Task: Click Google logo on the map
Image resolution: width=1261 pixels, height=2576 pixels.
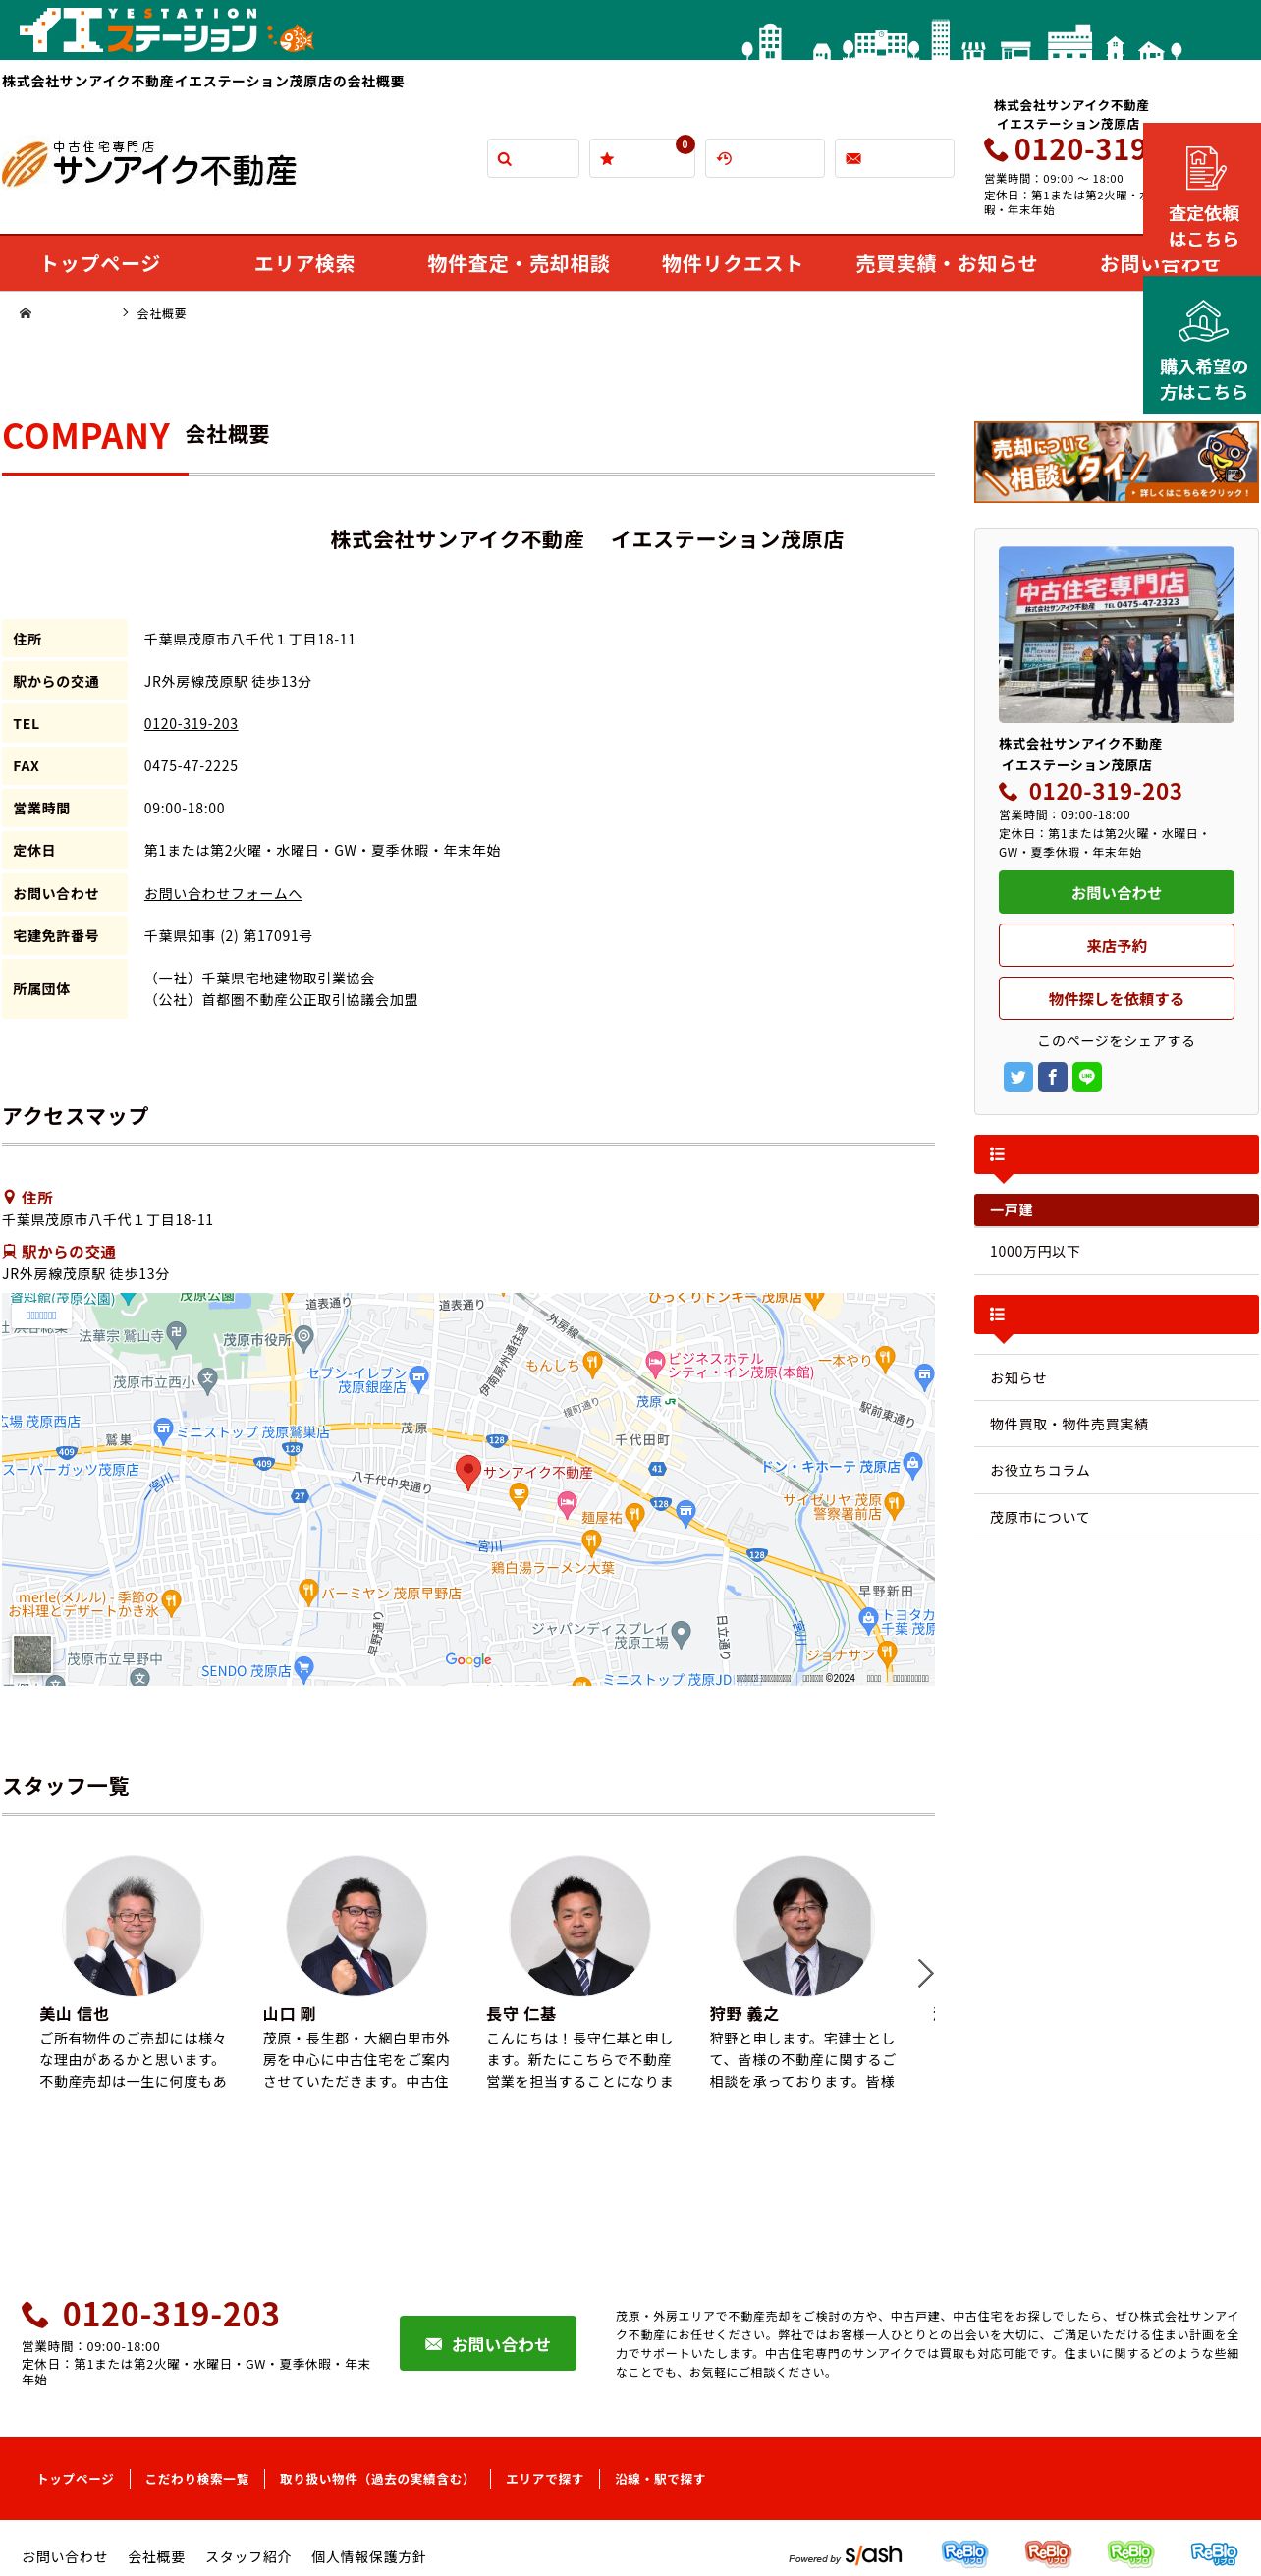Action: click(x=468, y=1659)
